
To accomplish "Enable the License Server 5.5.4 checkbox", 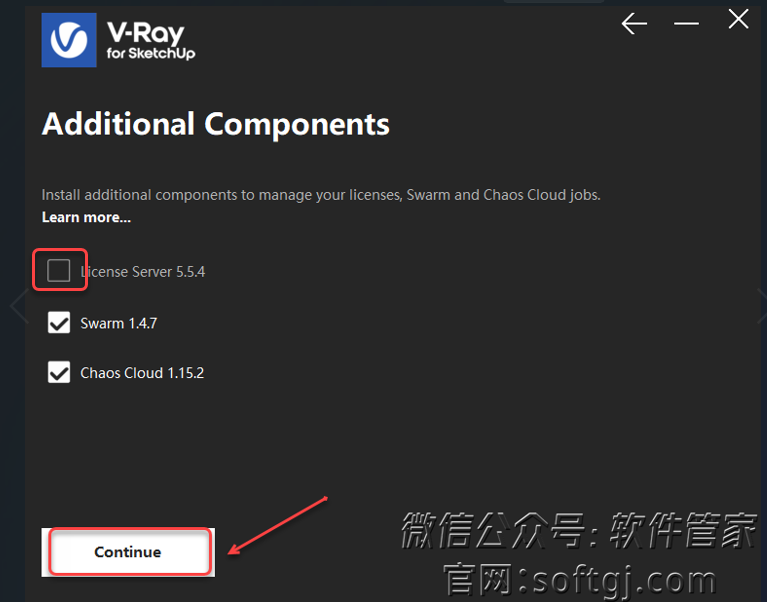I will [x=59, y=271].
